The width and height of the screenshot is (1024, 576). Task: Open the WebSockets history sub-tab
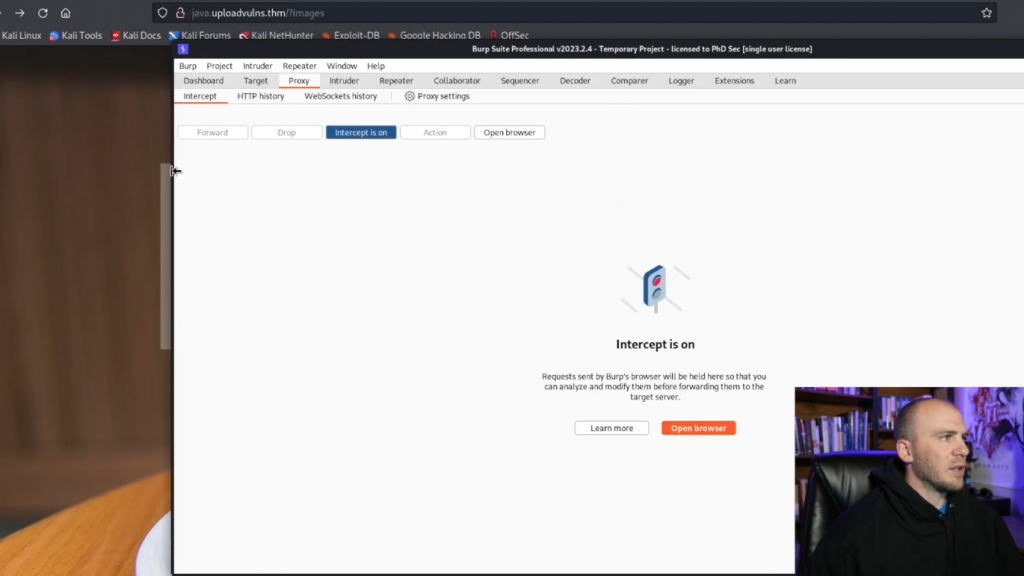coord(340,96)
